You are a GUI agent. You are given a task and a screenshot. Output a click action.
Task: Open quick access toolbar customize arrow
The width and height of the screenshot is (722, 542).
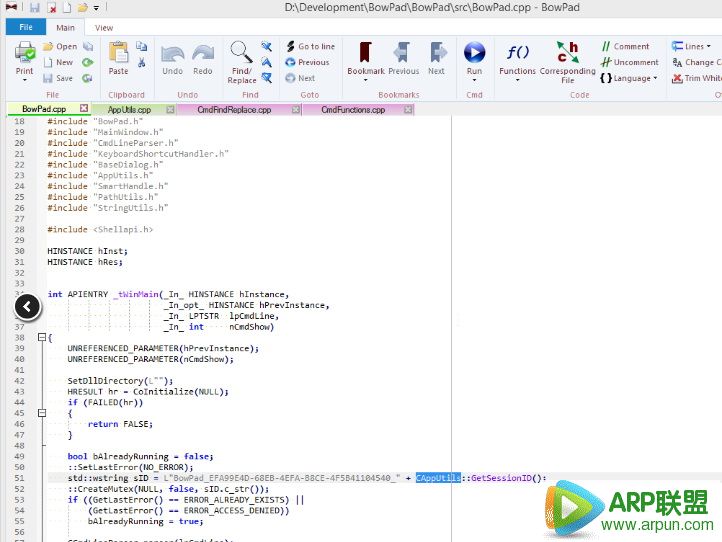tap(96, 8)
